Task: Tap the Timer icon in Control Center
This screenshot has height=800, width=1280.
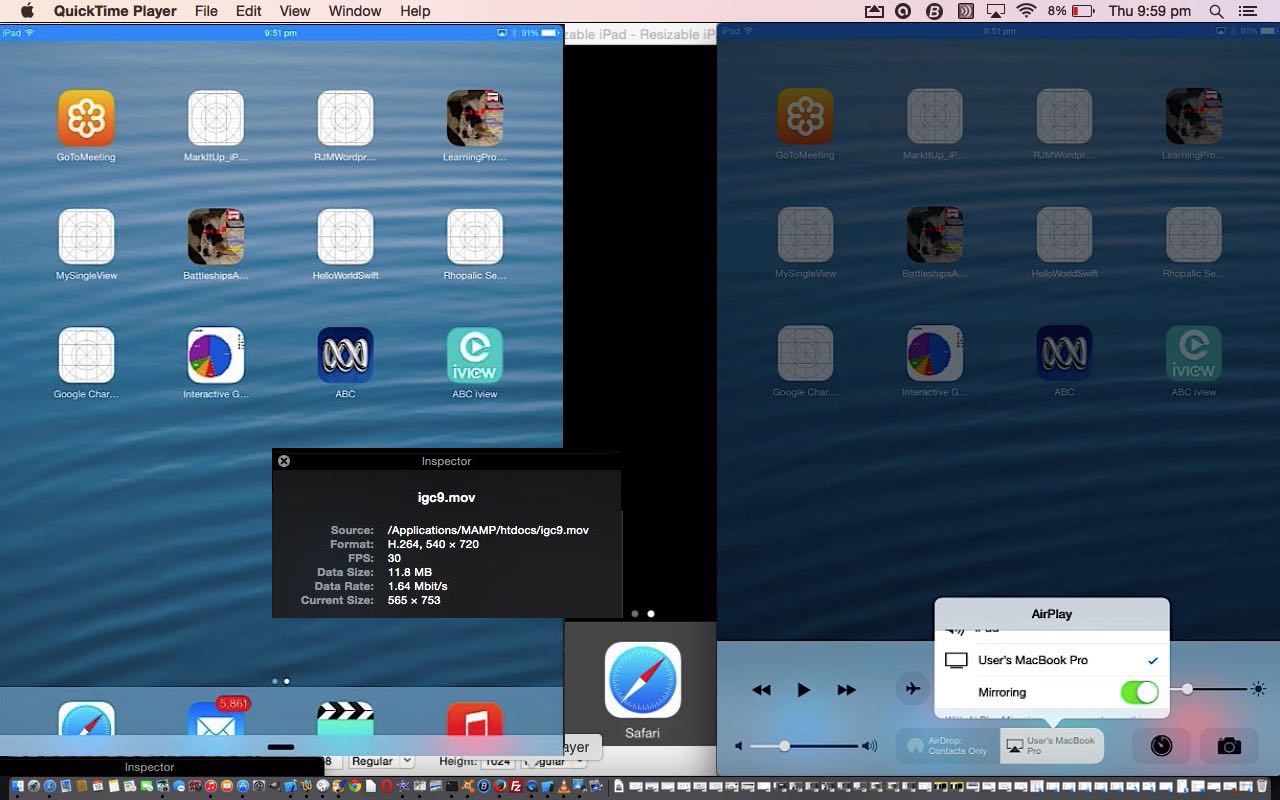Action: click(1159, 745)
